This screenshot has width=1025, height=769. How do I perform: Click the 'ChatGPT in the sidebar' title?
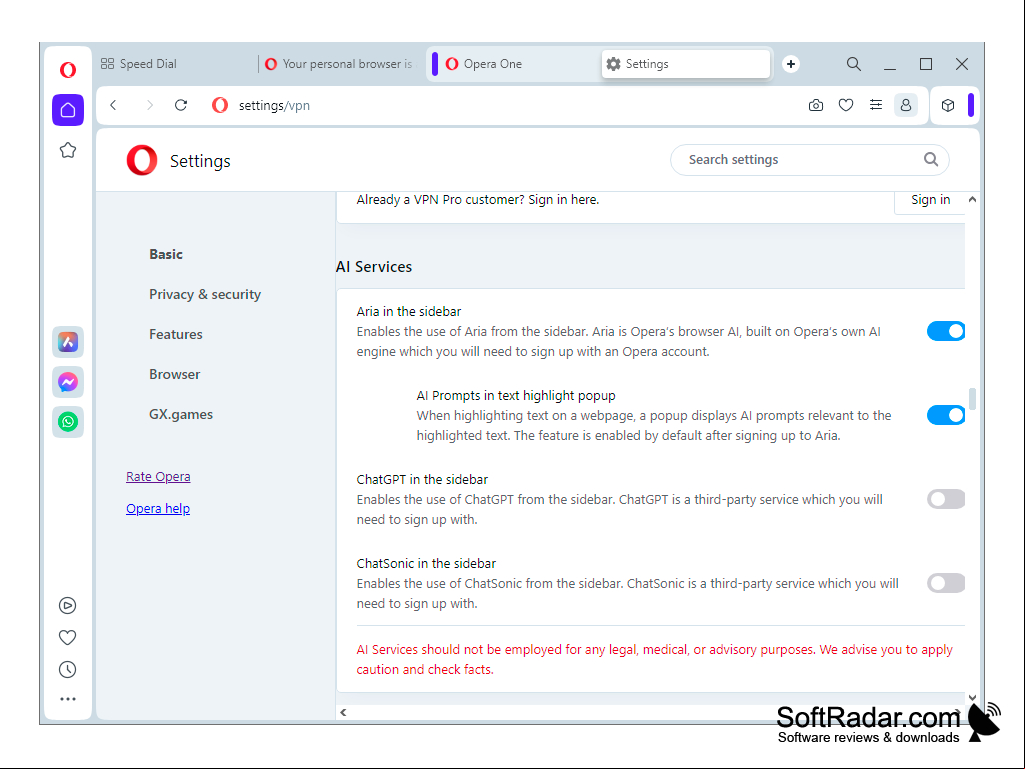(x=422, y=479)
